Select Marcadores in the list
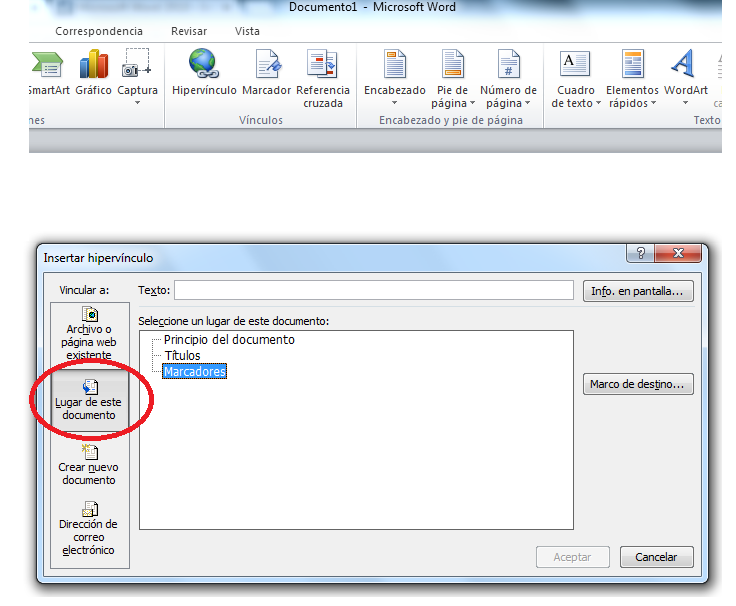 coord(194,372)
